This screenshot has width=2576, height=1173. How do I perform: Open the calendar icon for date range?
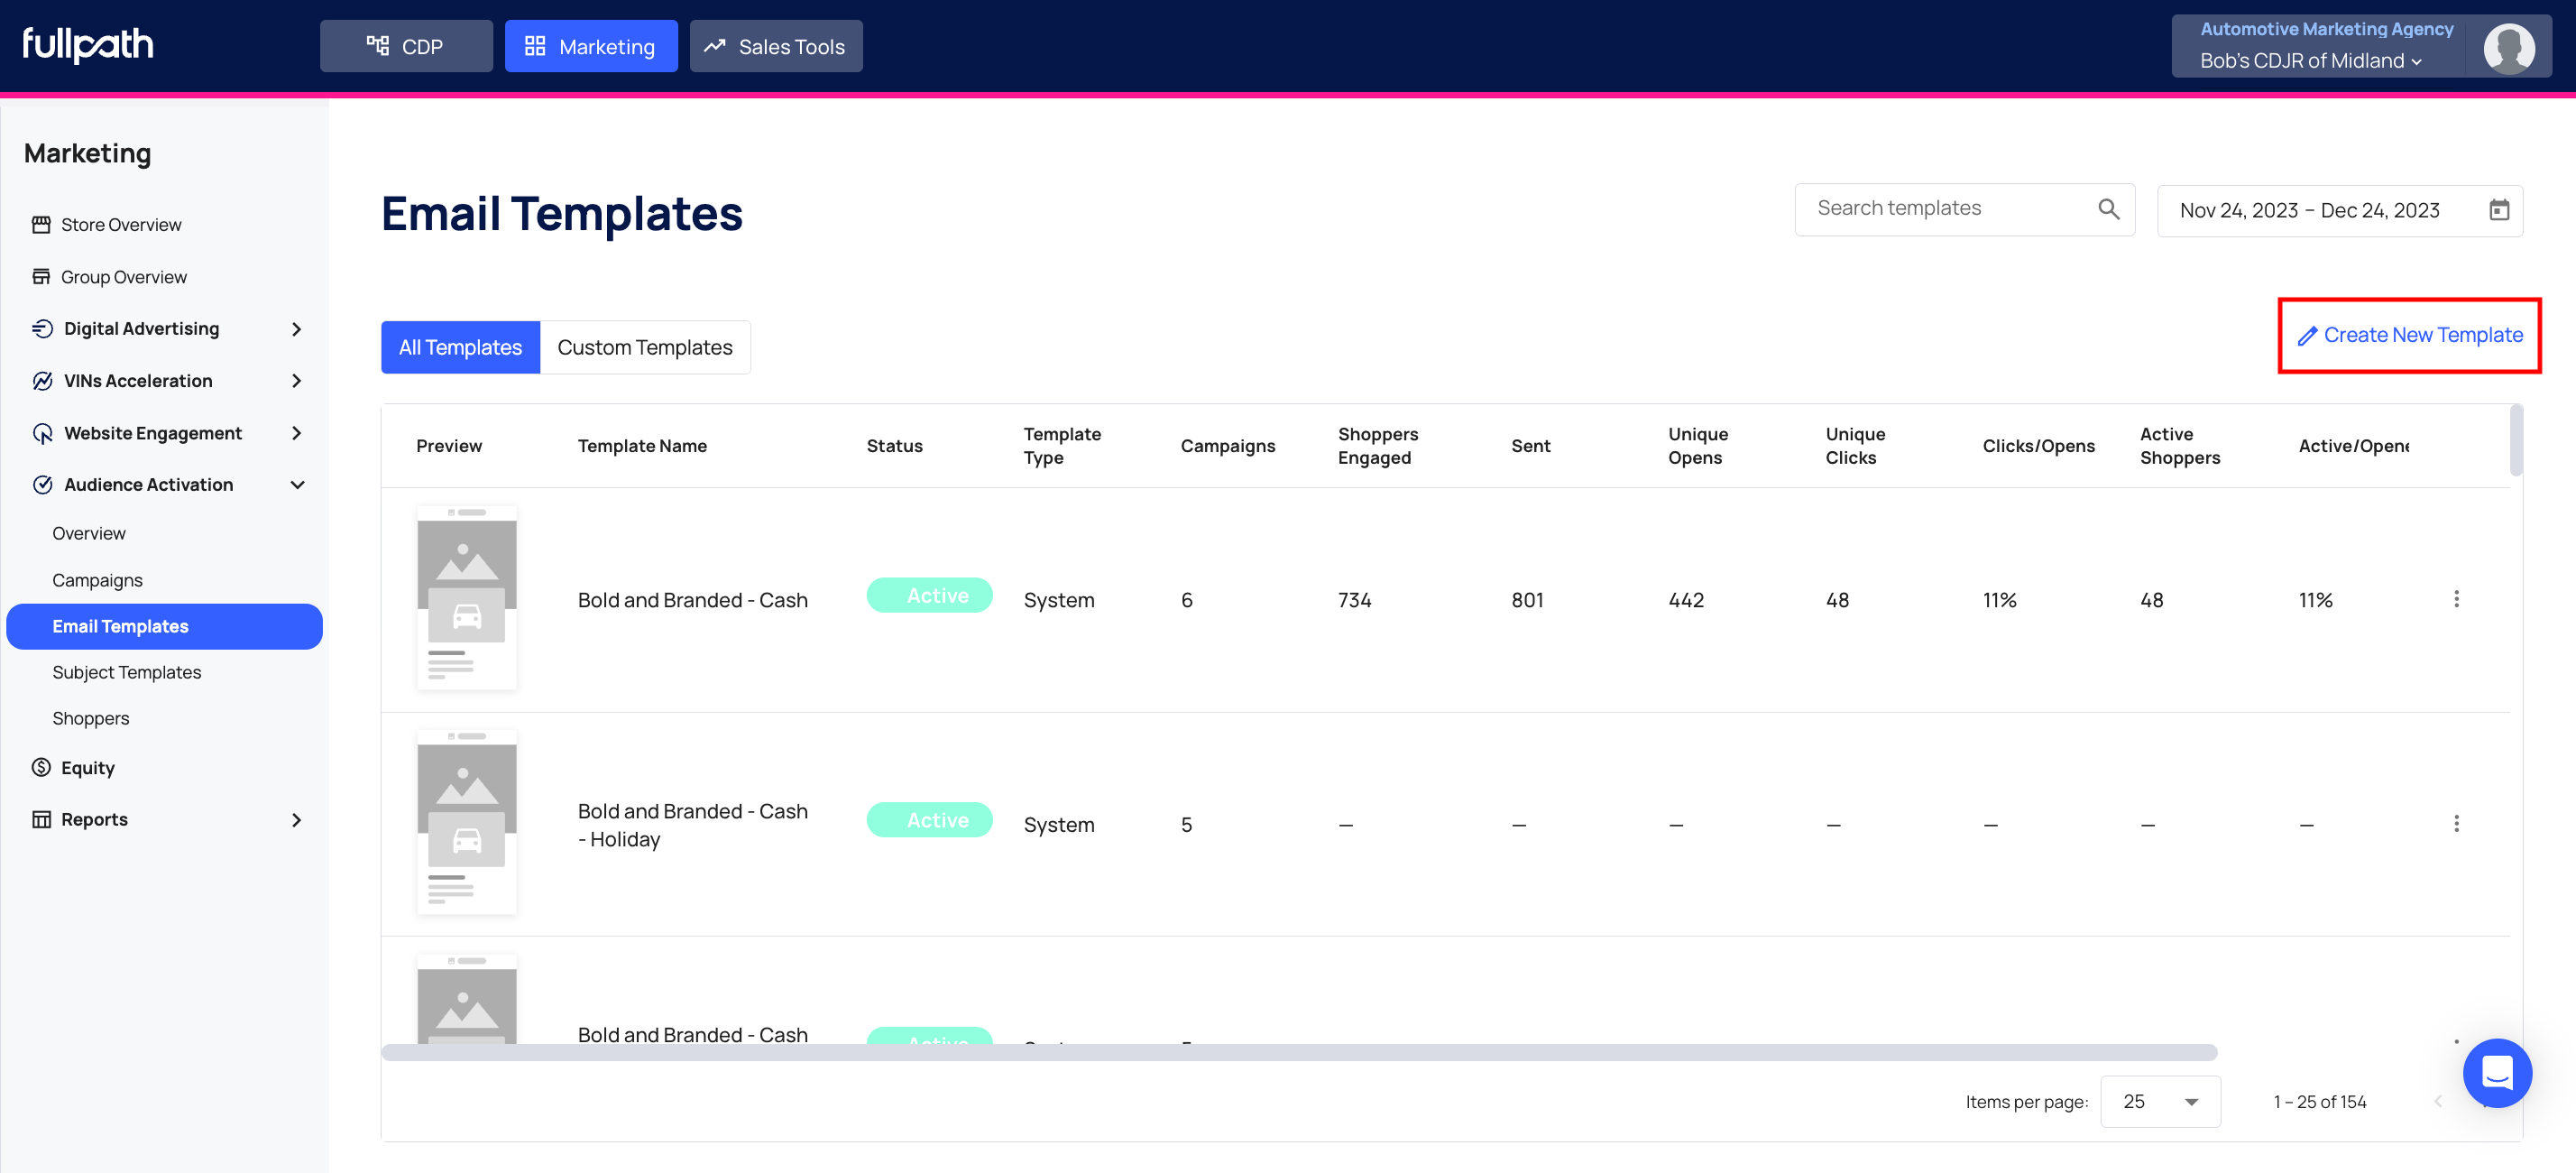click(2499, 210)
